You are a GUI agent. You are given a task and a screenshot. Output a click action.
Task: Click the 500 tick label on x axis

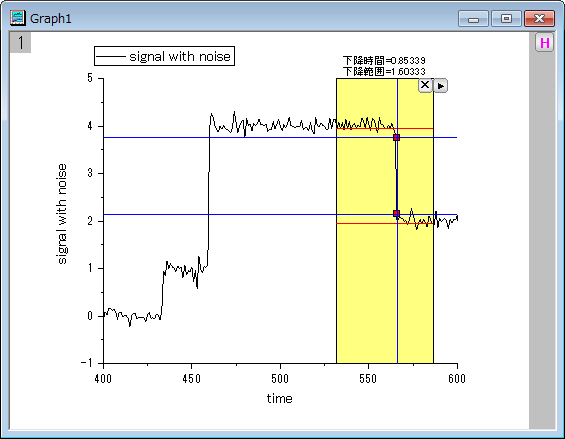(280, 378)
